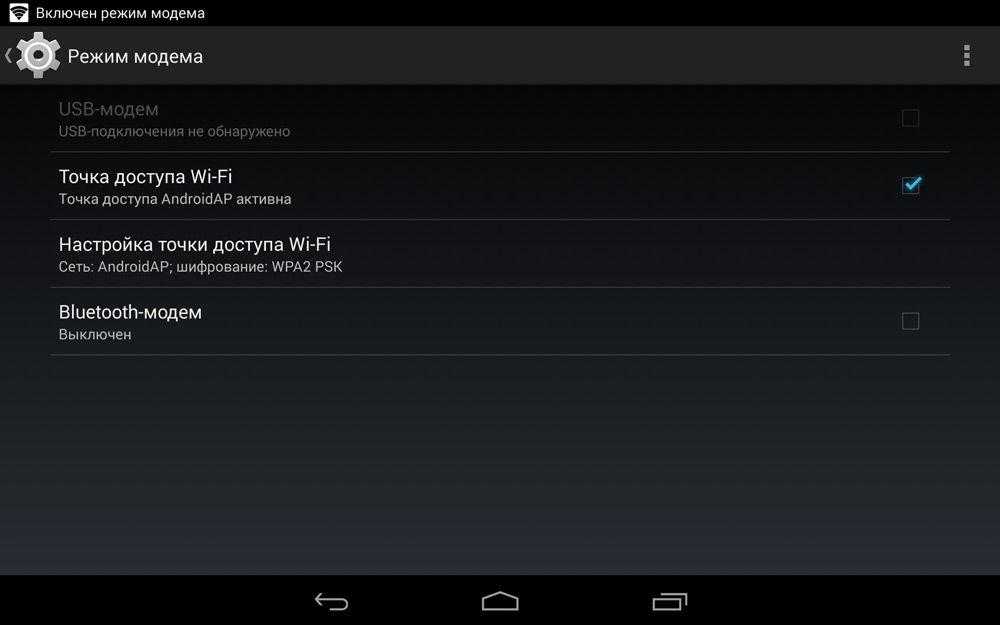Tap 'USB-подключения не обнаружено' message
Screen dimensions: 1000x625
(x=174, y=131)
